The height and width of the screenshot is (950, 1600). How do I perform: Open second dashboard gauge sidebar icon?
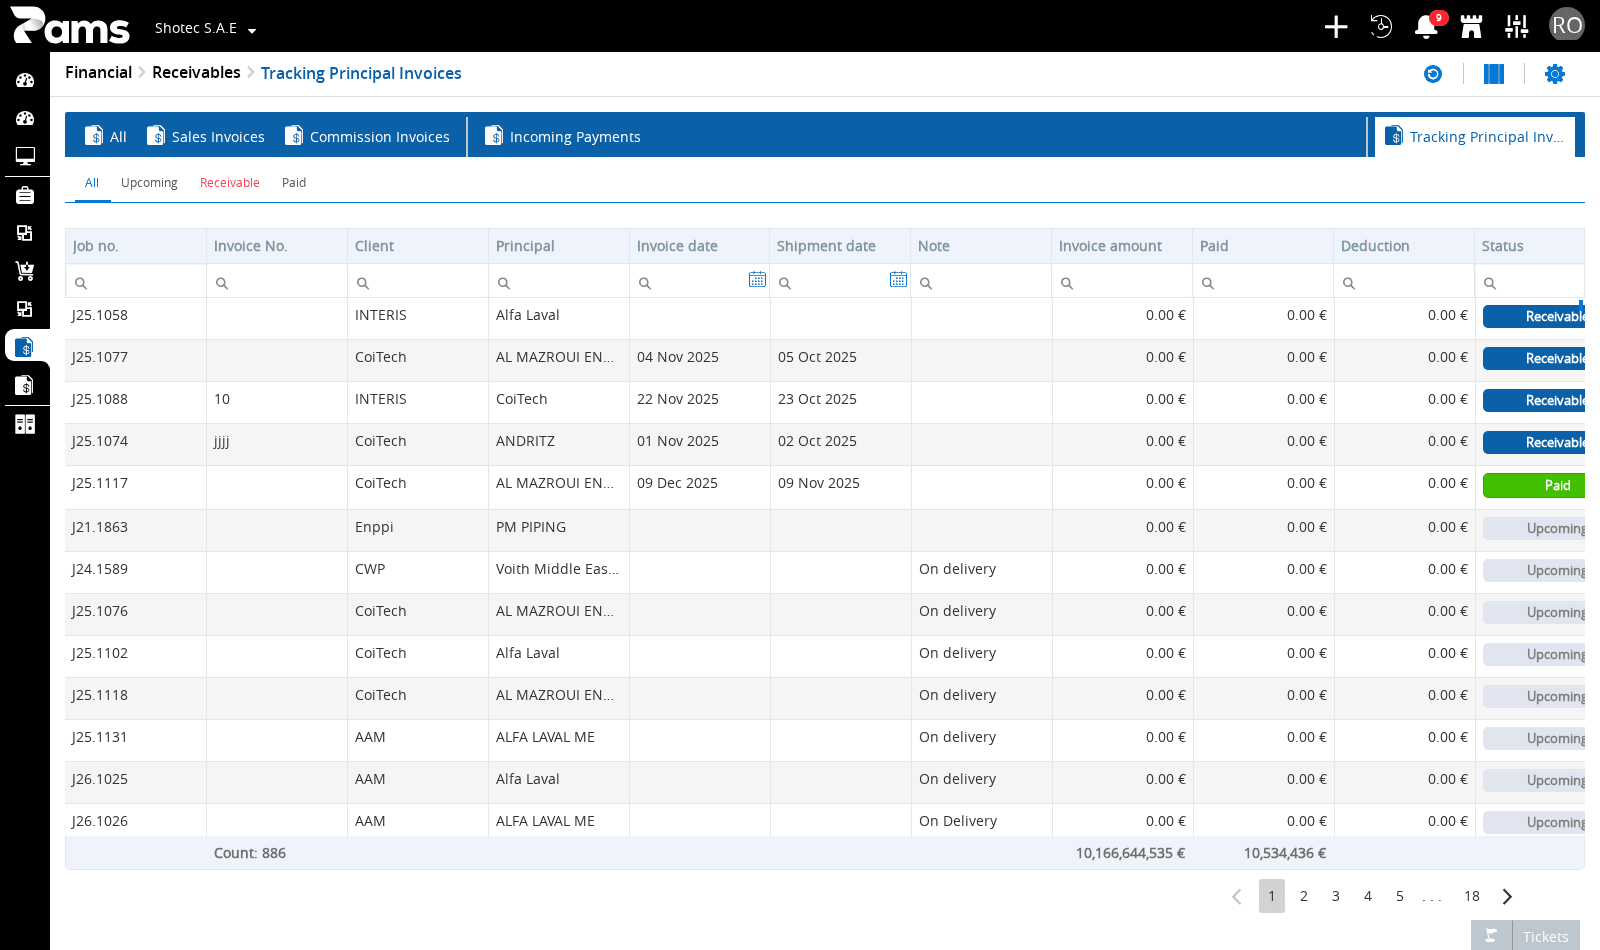[25, 118]
